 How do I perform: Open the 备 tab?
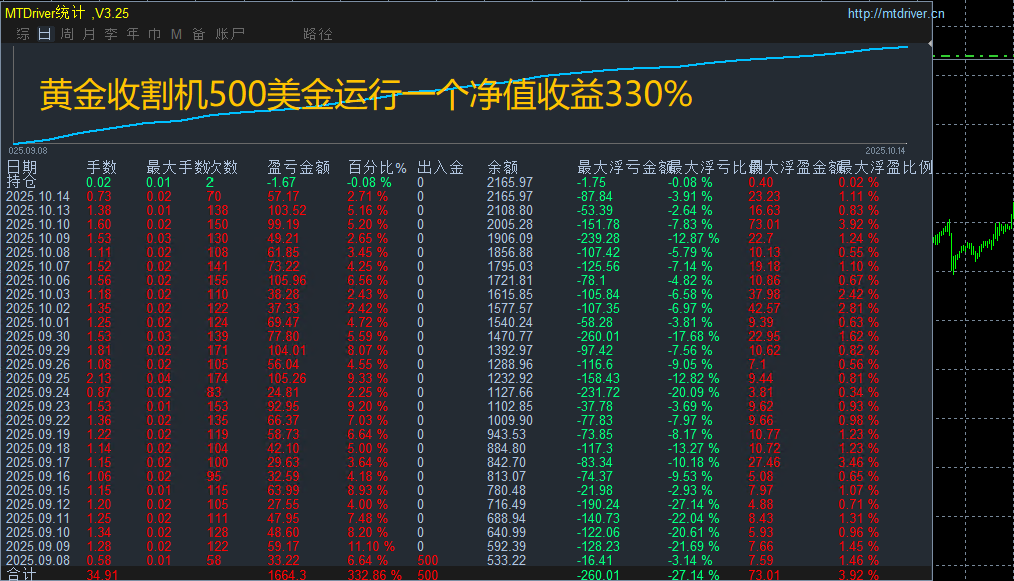coord(199,34)
